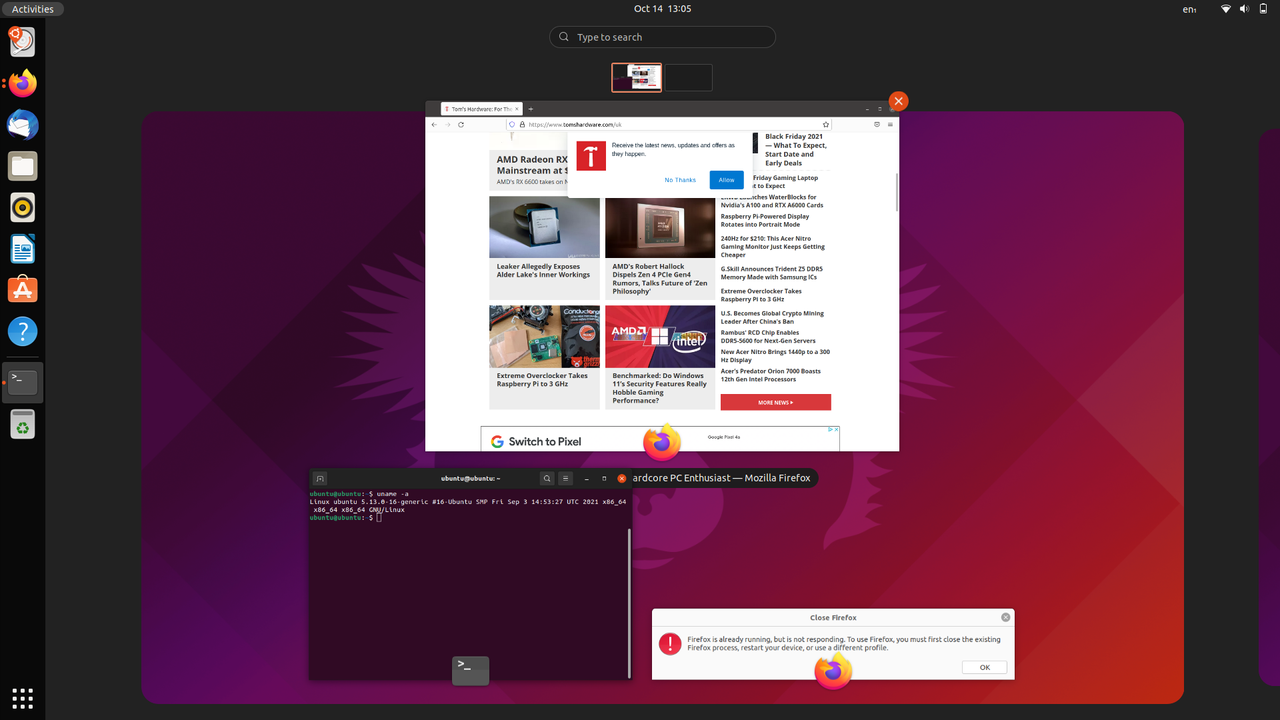Click No Thanks on notification prompt
1280x720 pixels.
[680, 180]
